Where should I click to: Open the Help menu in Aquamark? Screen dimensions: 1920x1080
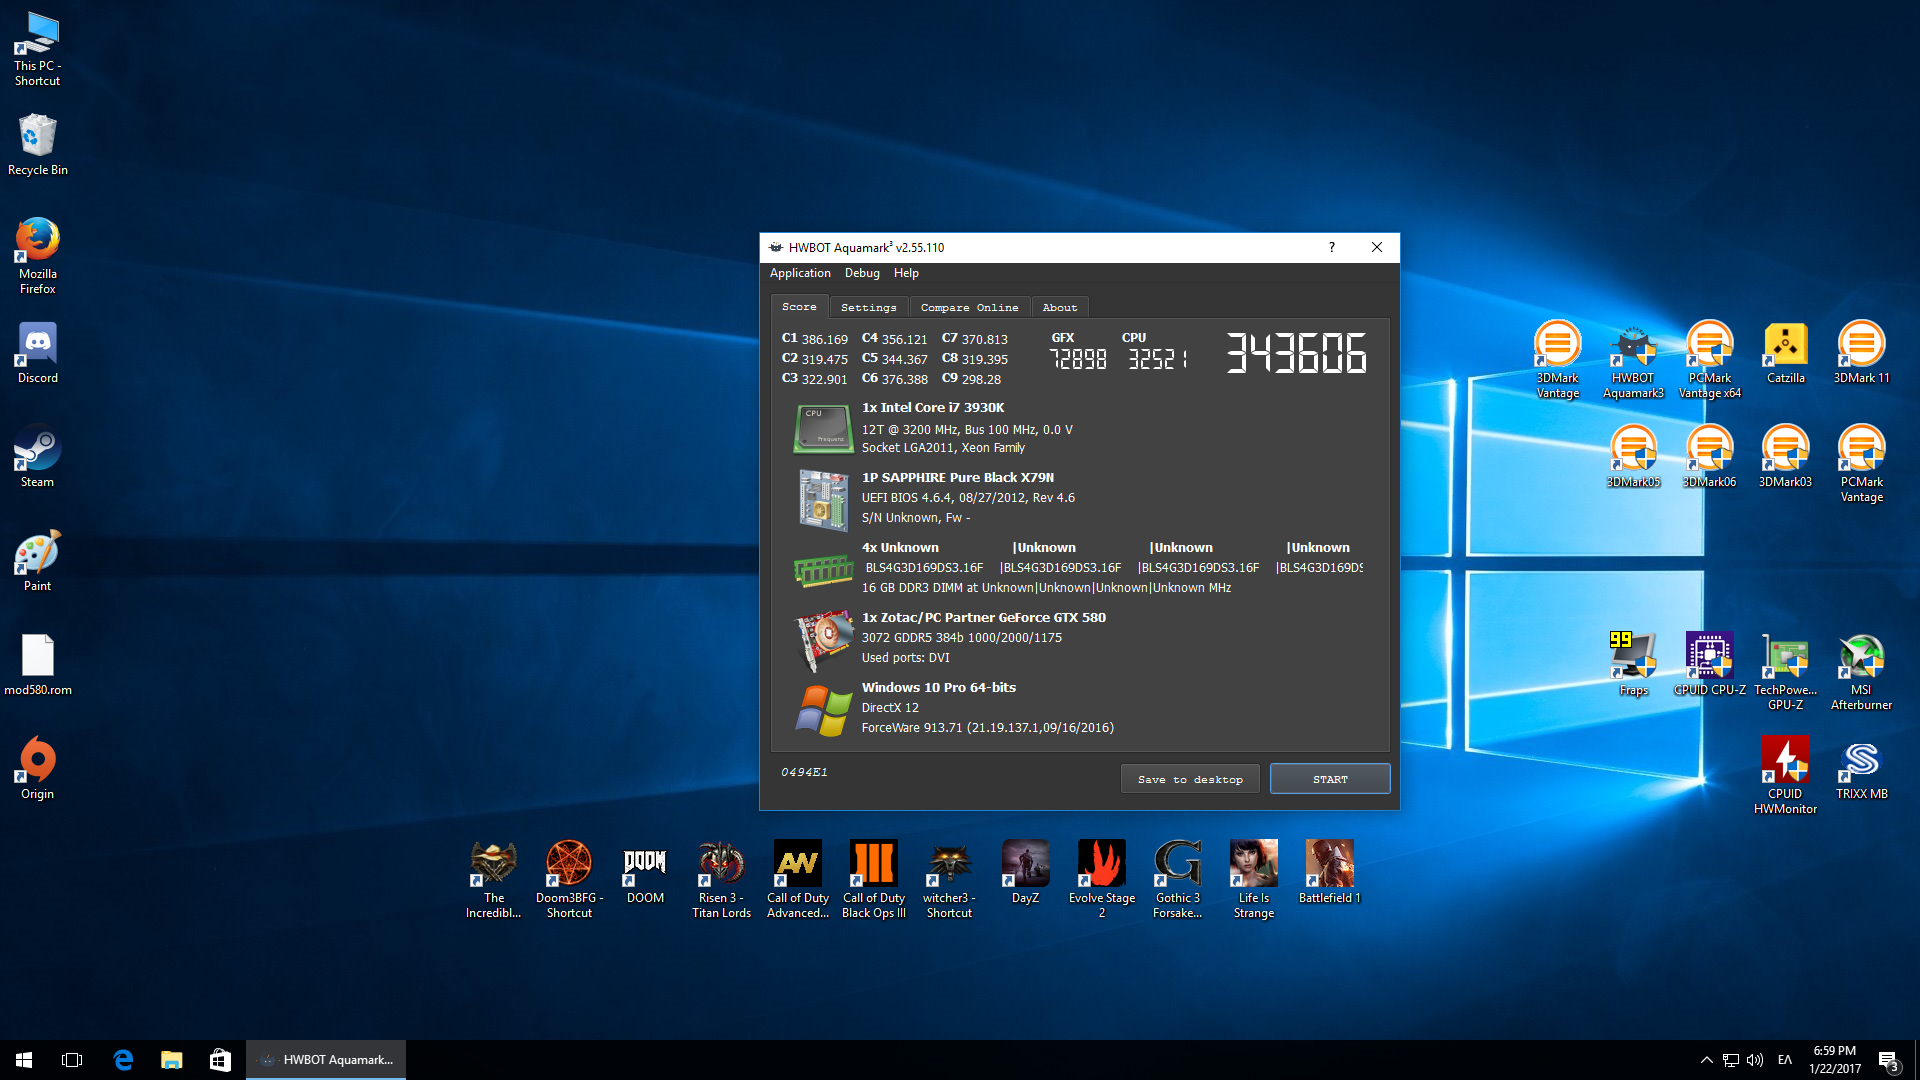(x=906, y=273)
